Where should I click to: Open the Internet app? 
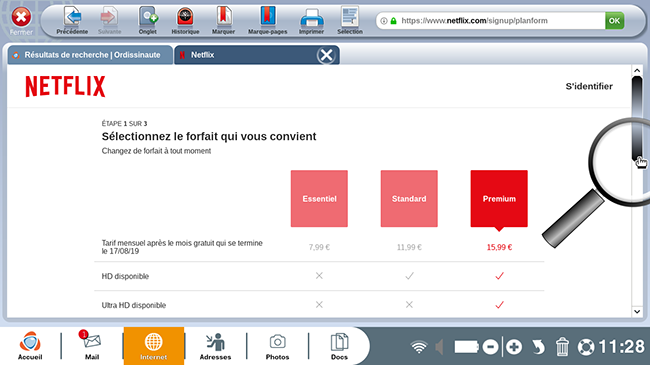tap(153, 346)
